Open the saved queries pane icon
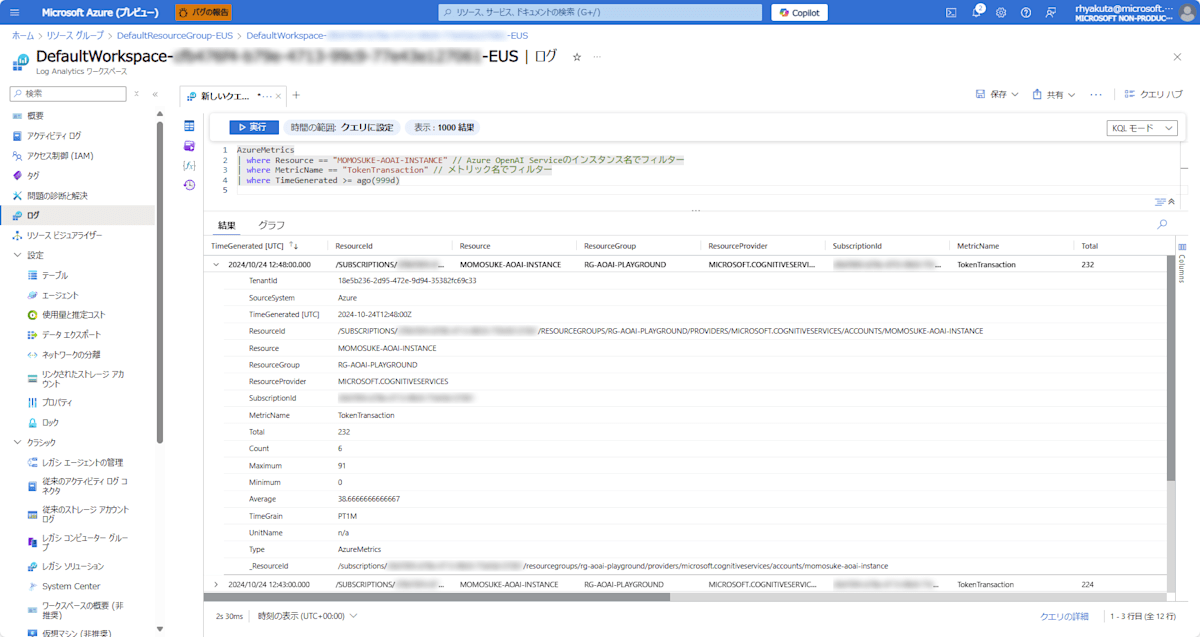Image resolution: width=1200 pixels, height=637 pixels. click(189, 145)
